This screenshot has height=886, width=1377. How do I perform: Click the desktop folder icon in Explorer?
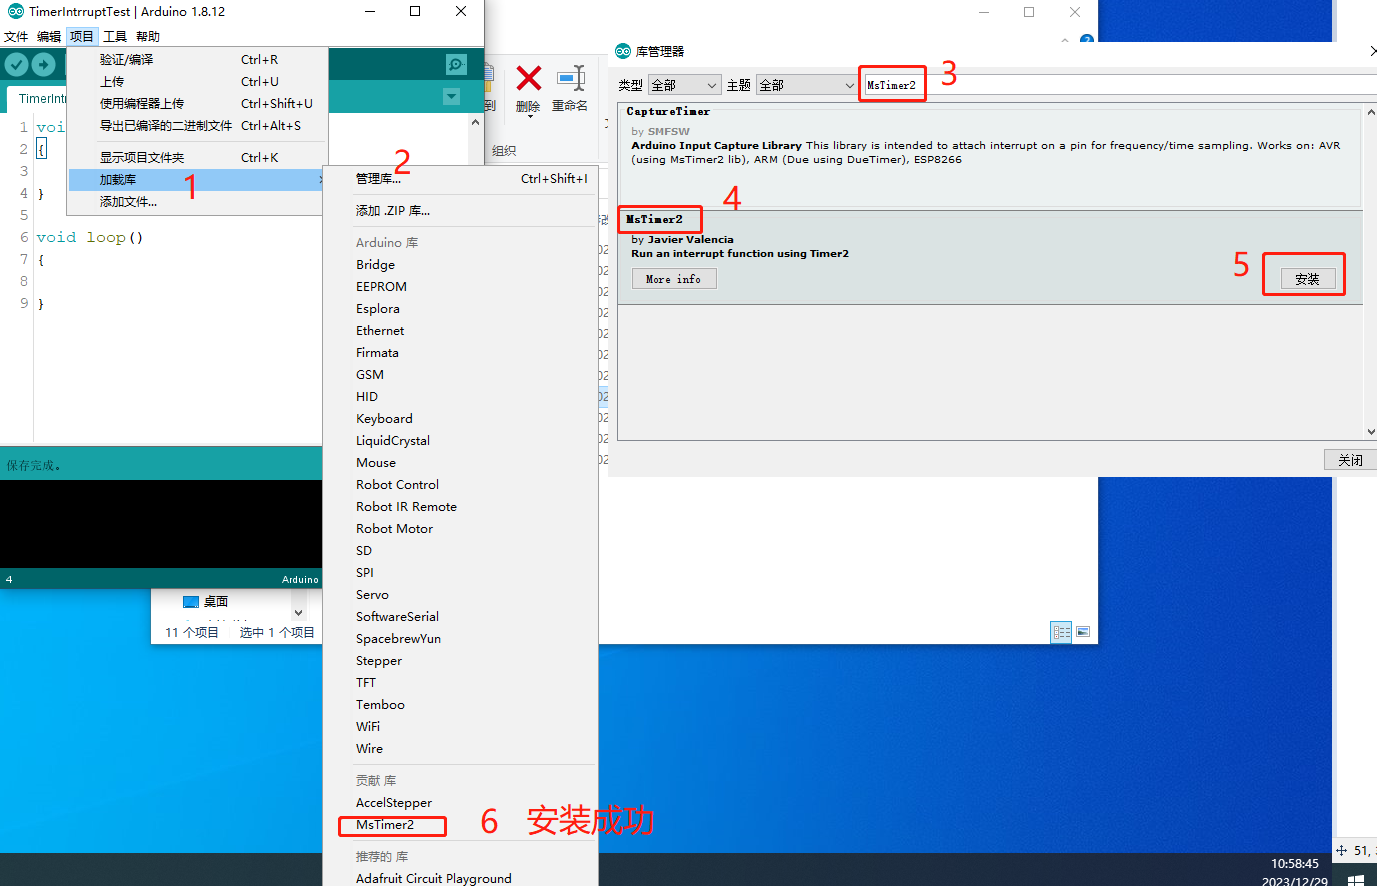click(x=191, y=602)
